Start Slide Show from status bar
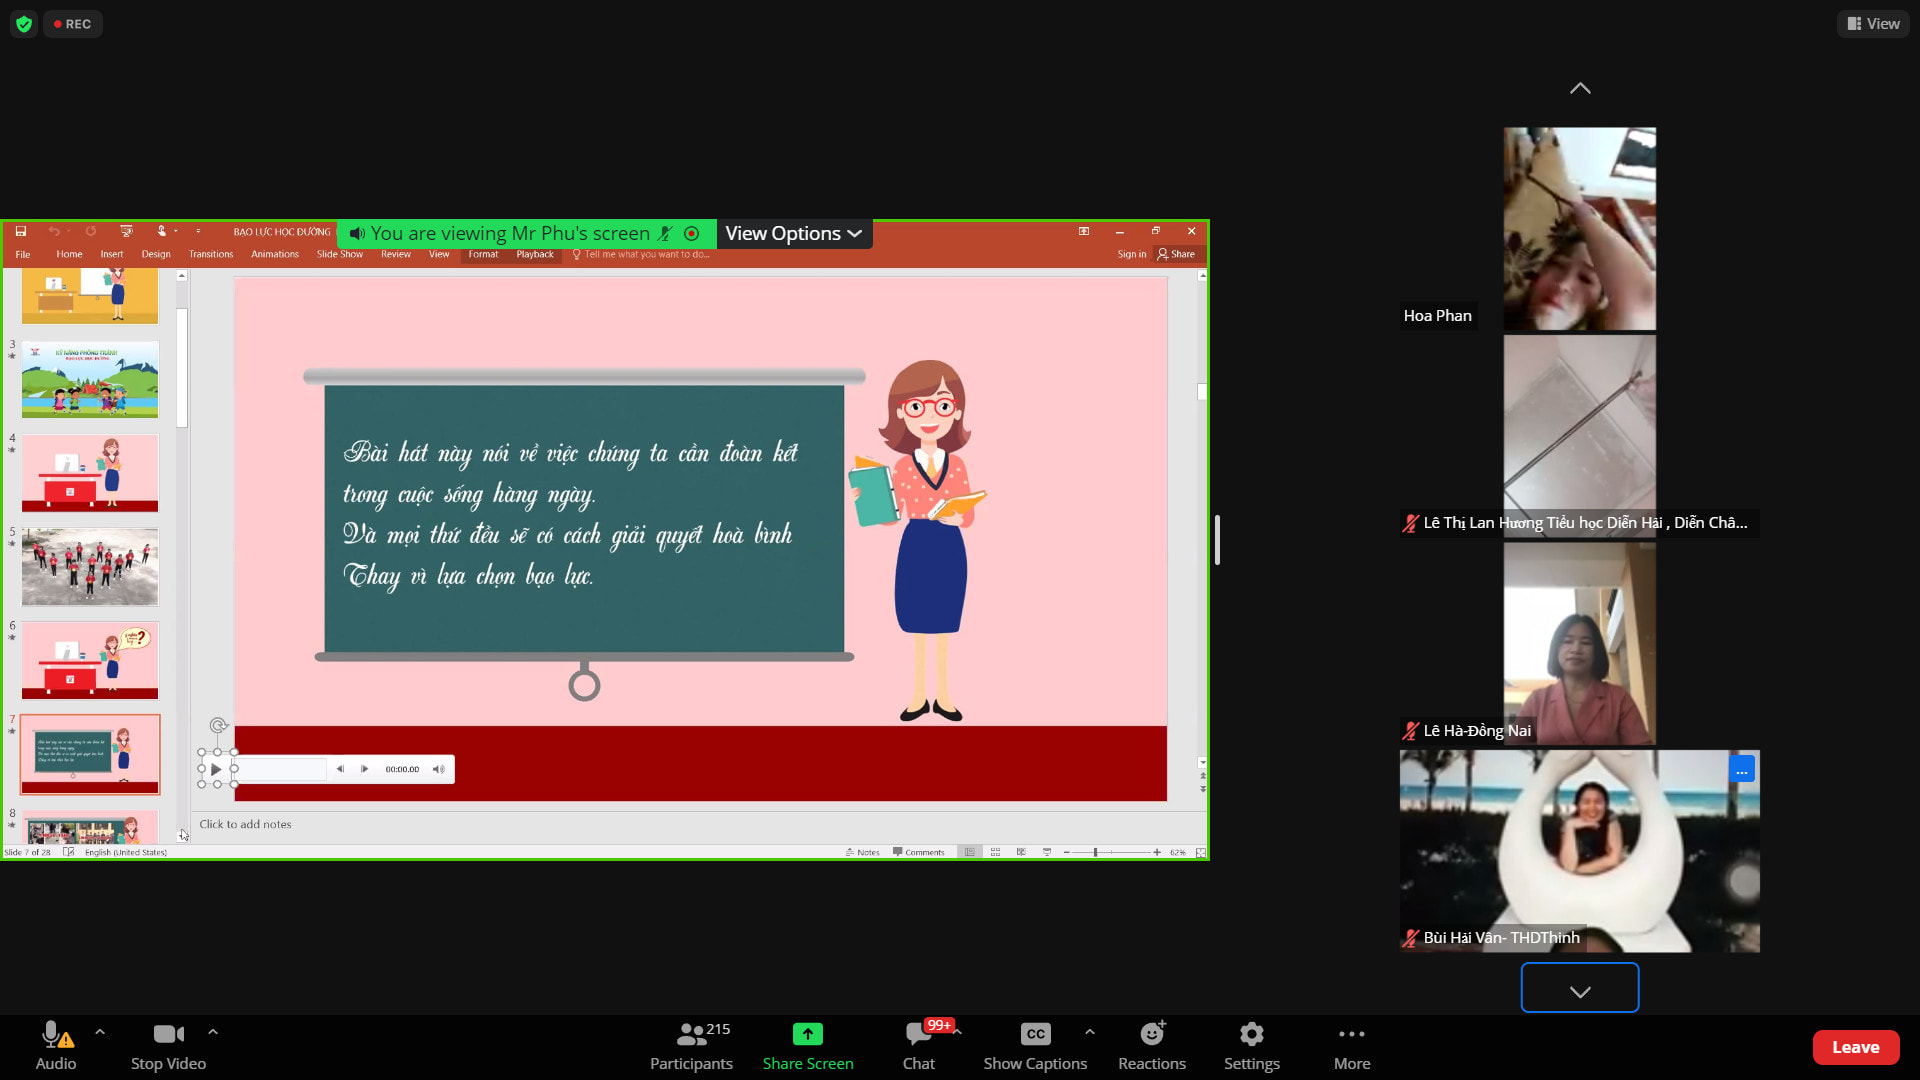Viewport: 1920px width, 1080px height. [x=1047, y=852]
